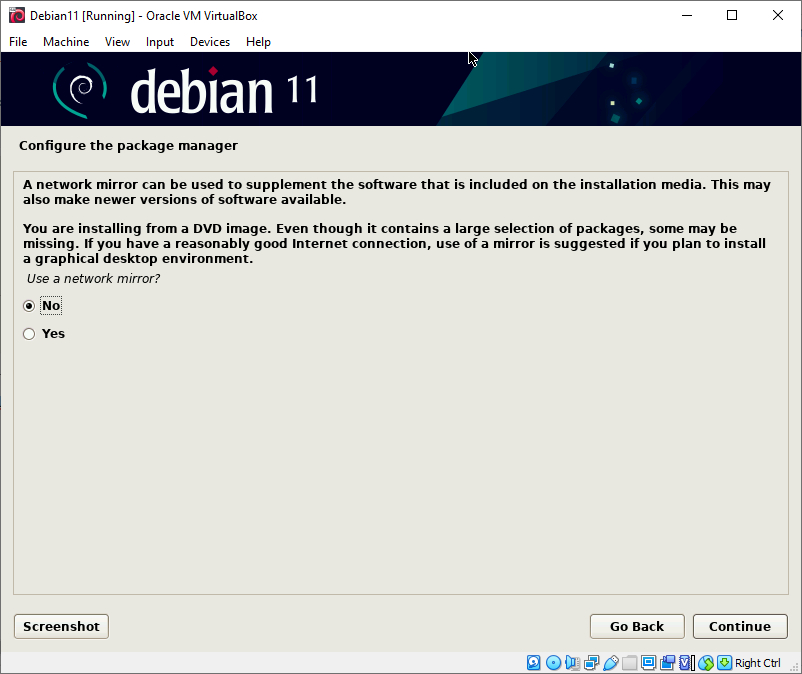Open the Machine menu
Image resolution: width=802 pixels, height=674 pixels.
coord(66,42)
